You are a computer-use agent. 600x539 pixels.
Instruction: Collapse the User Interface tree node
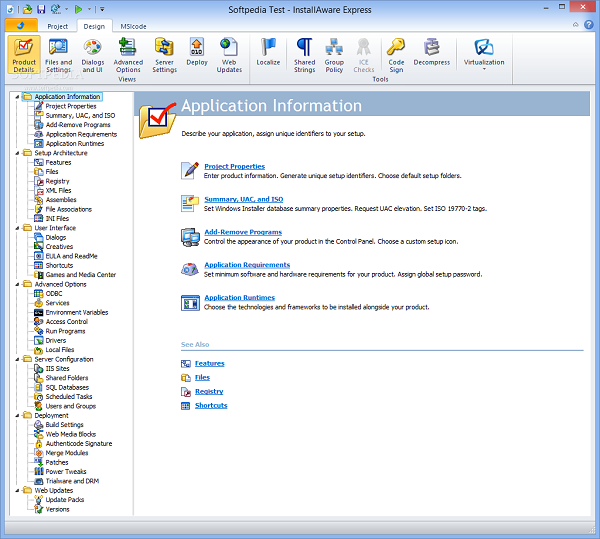coord(17,228)
